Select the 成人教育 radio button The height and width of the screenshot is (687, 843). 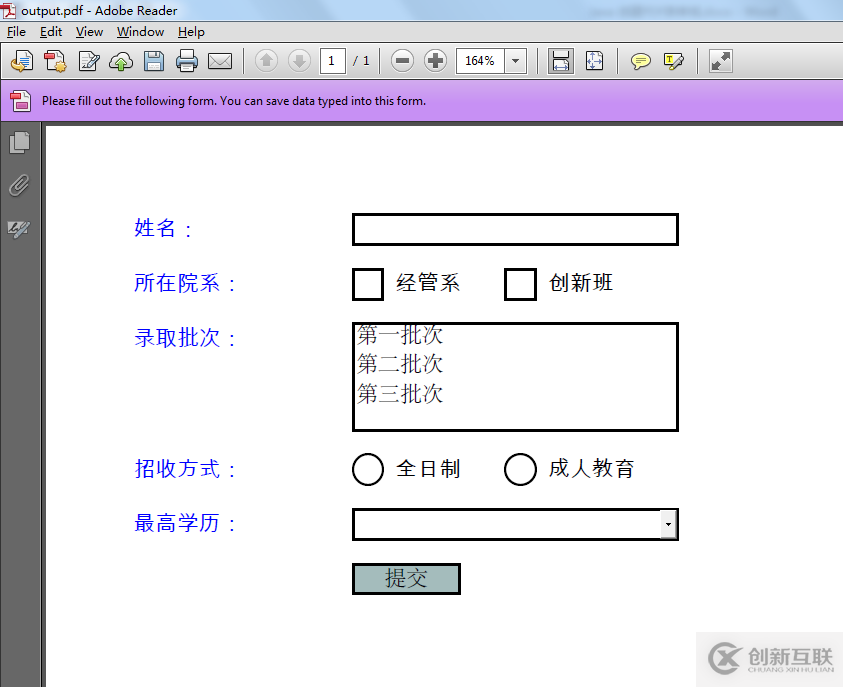pyautogui.click(x=520, y=469)
